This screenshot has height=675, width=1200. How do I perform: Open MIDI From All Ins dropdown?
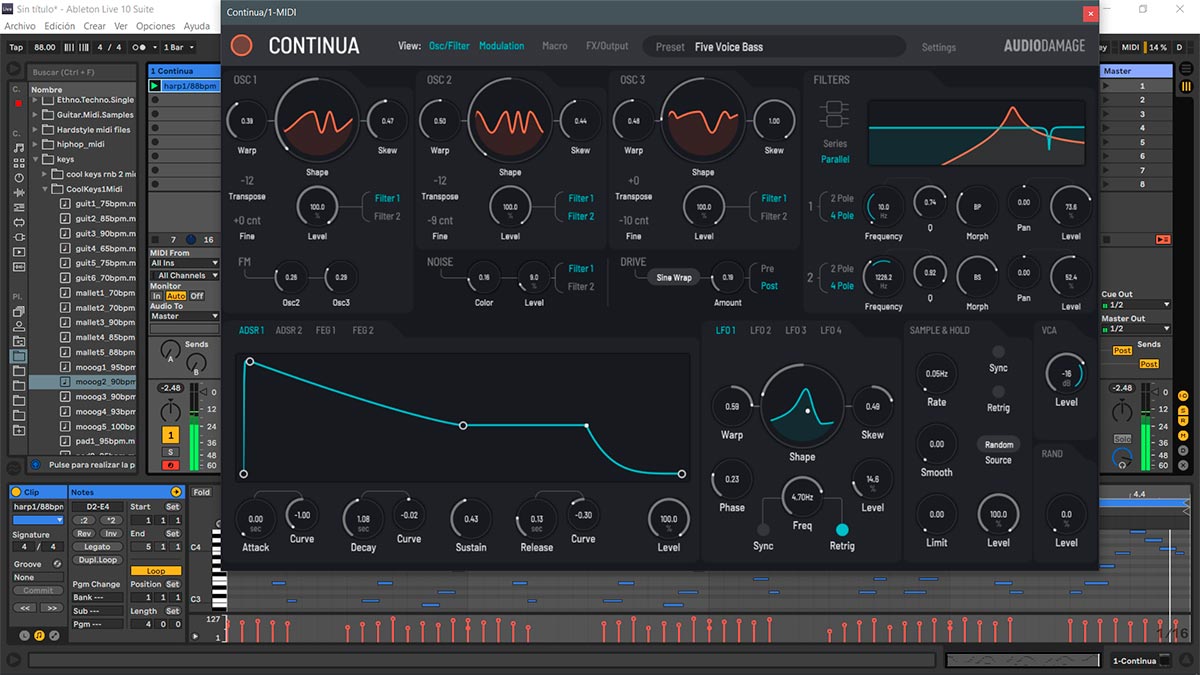pos(184,264)
